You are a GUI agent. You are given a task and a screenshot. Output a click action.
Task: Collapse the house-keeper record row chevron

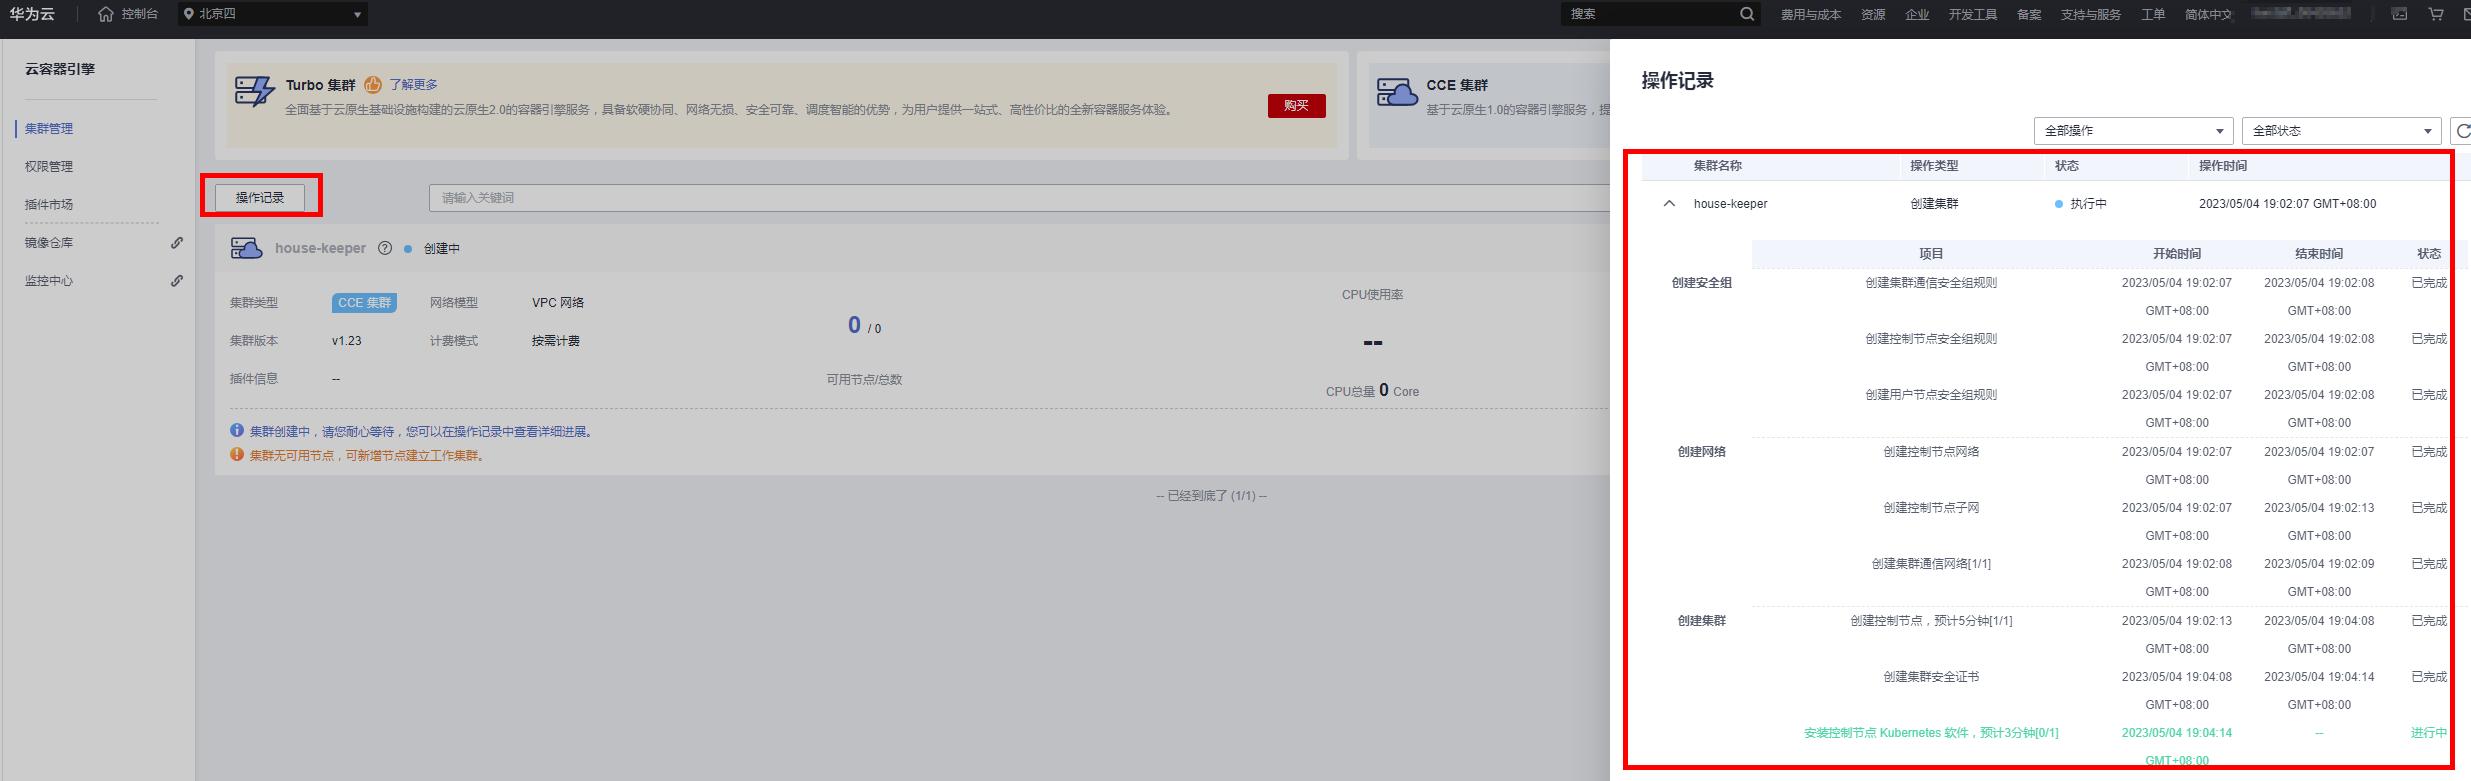tap(1669, 204)
